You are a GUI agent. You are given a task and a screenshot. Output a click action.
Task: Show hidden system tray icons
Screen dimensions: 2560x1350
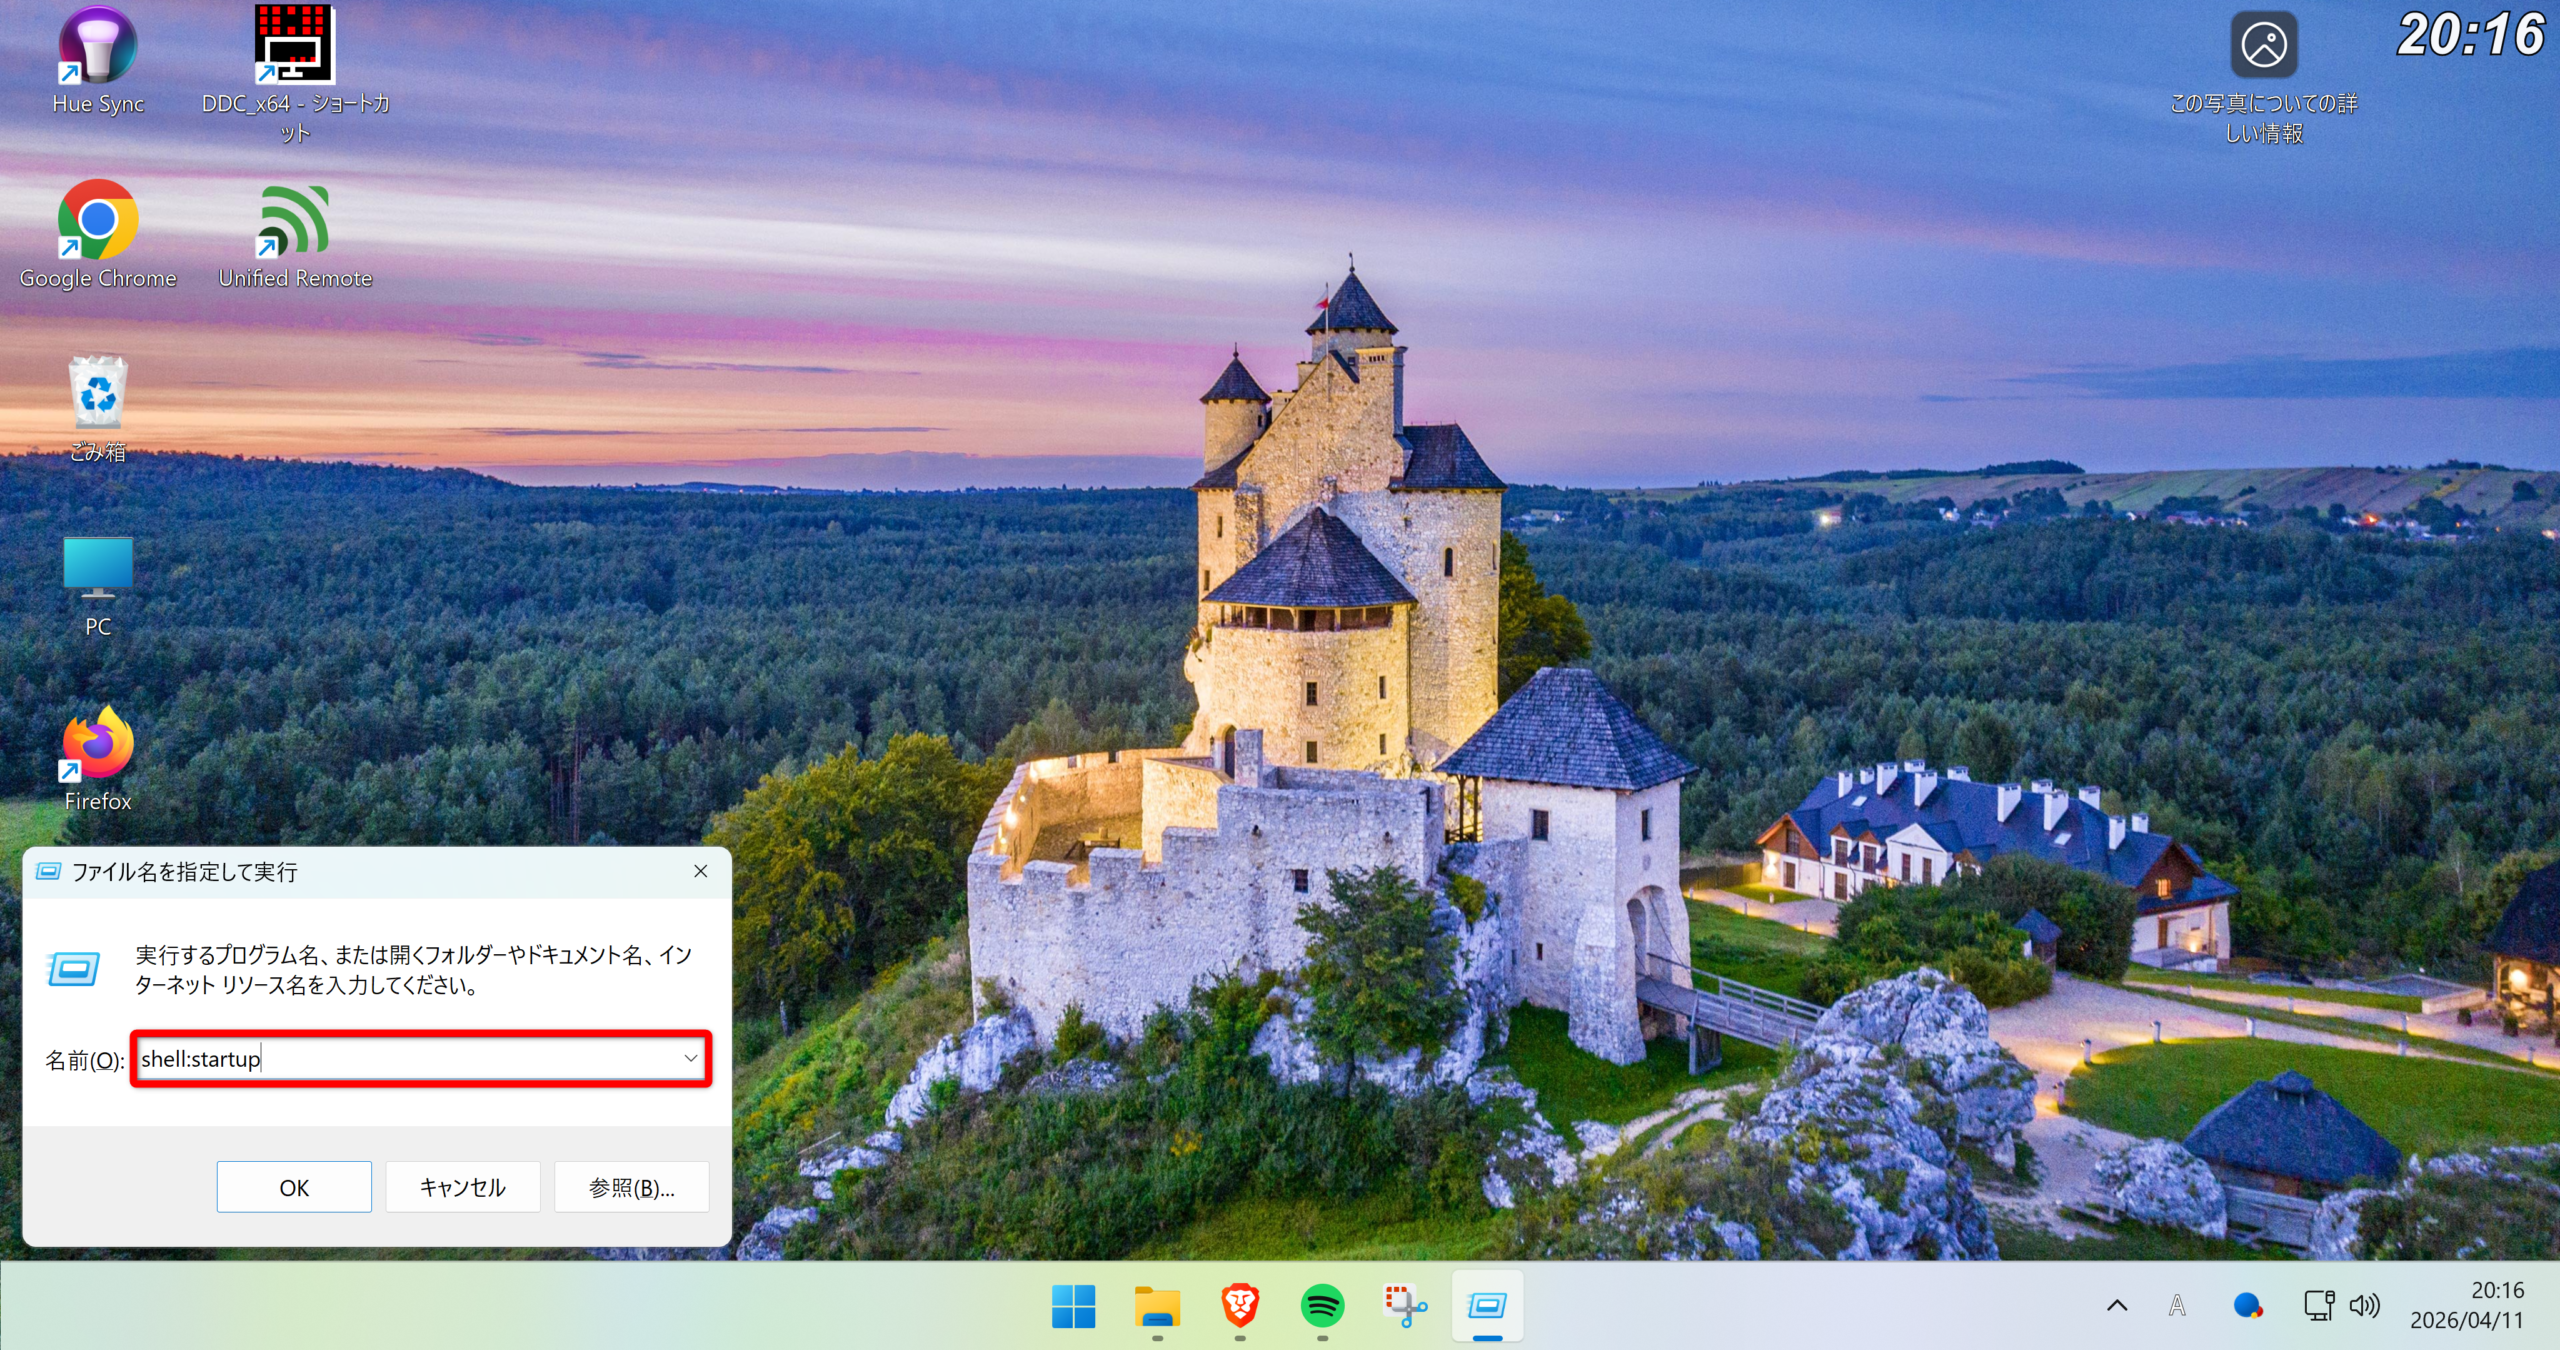point(2117,1306)
